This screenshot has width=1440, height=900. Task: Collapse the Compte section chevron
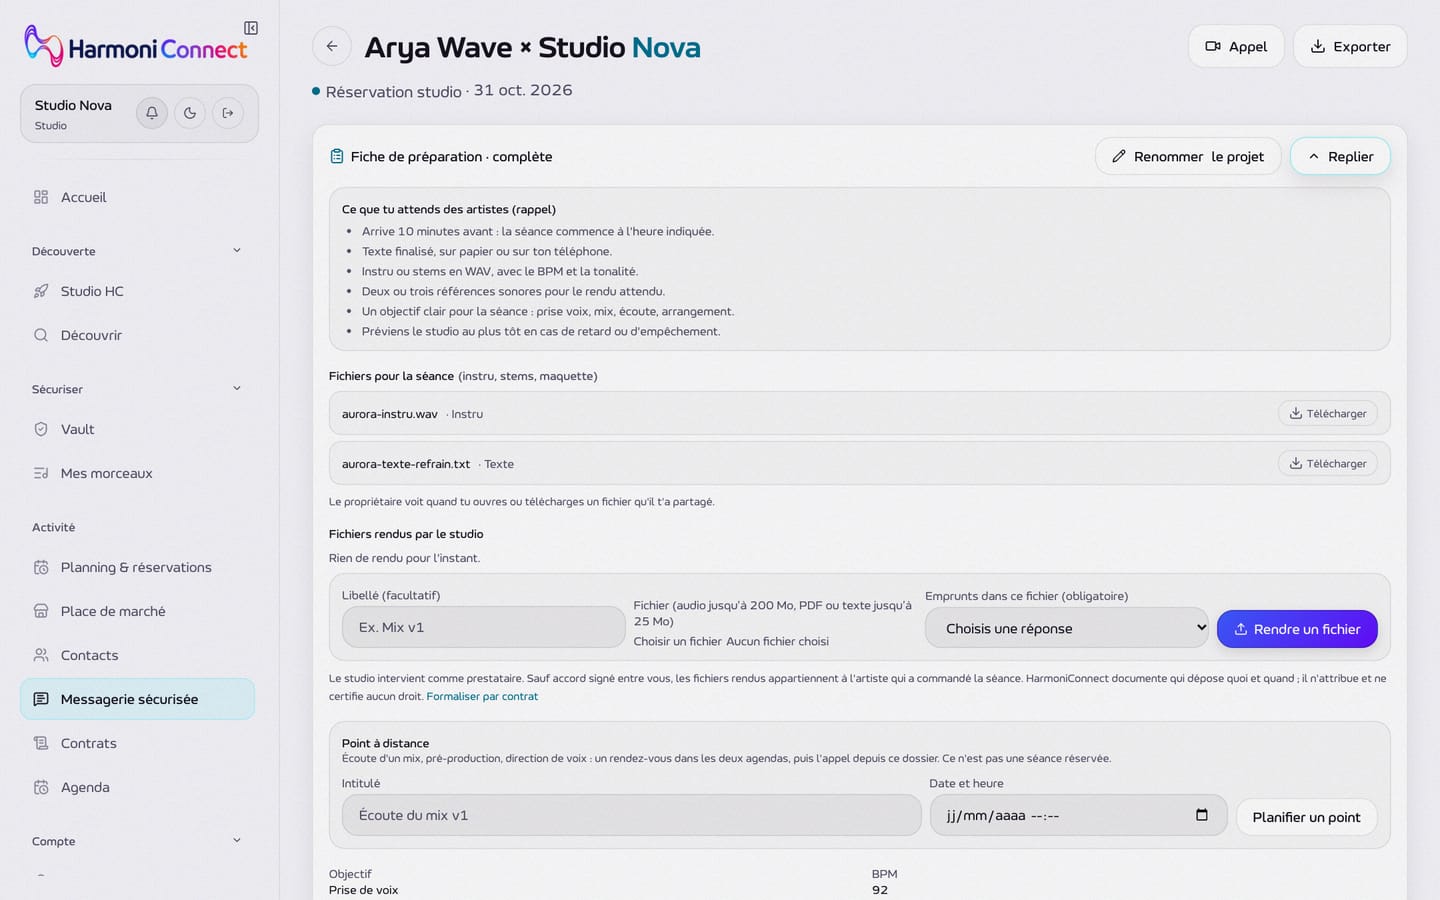[x=237, y=840]
